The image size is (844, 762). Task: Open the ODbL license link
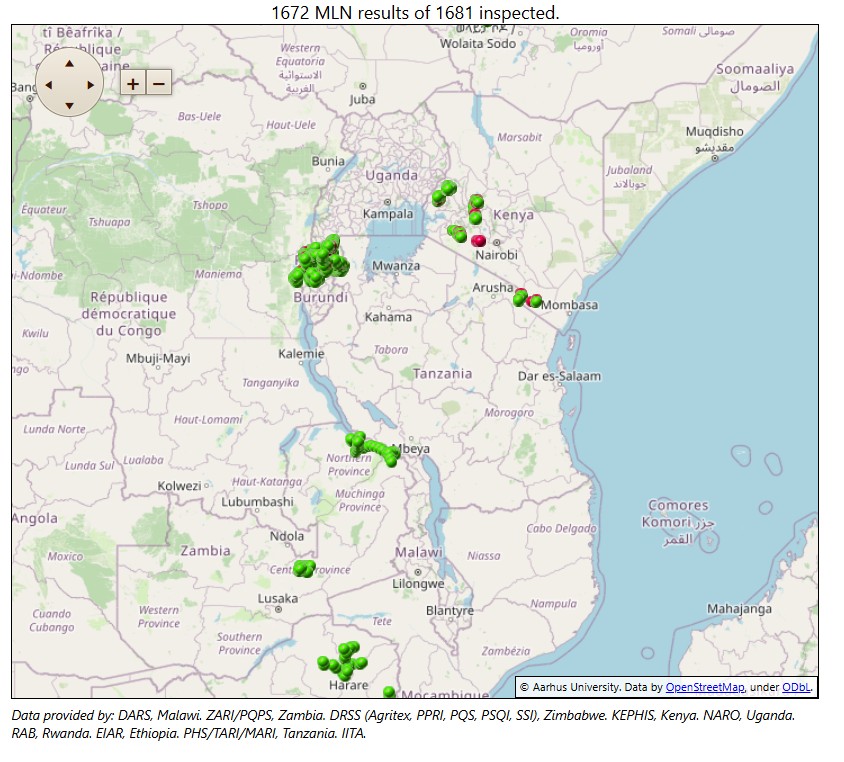click(x=796, y=688)
